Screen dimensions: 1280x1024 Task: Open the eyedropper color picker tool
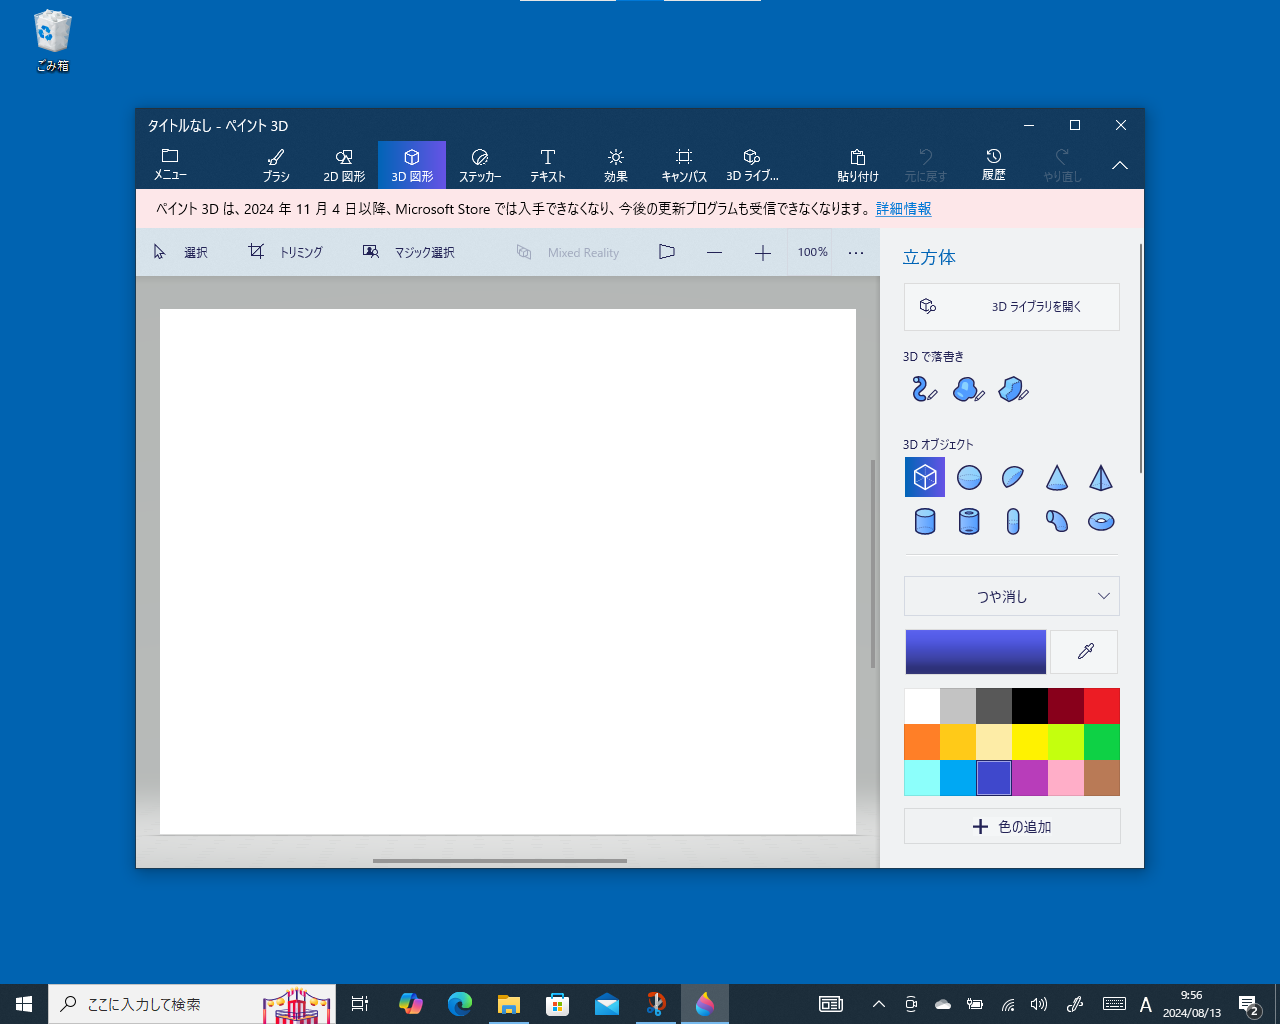1083,651
